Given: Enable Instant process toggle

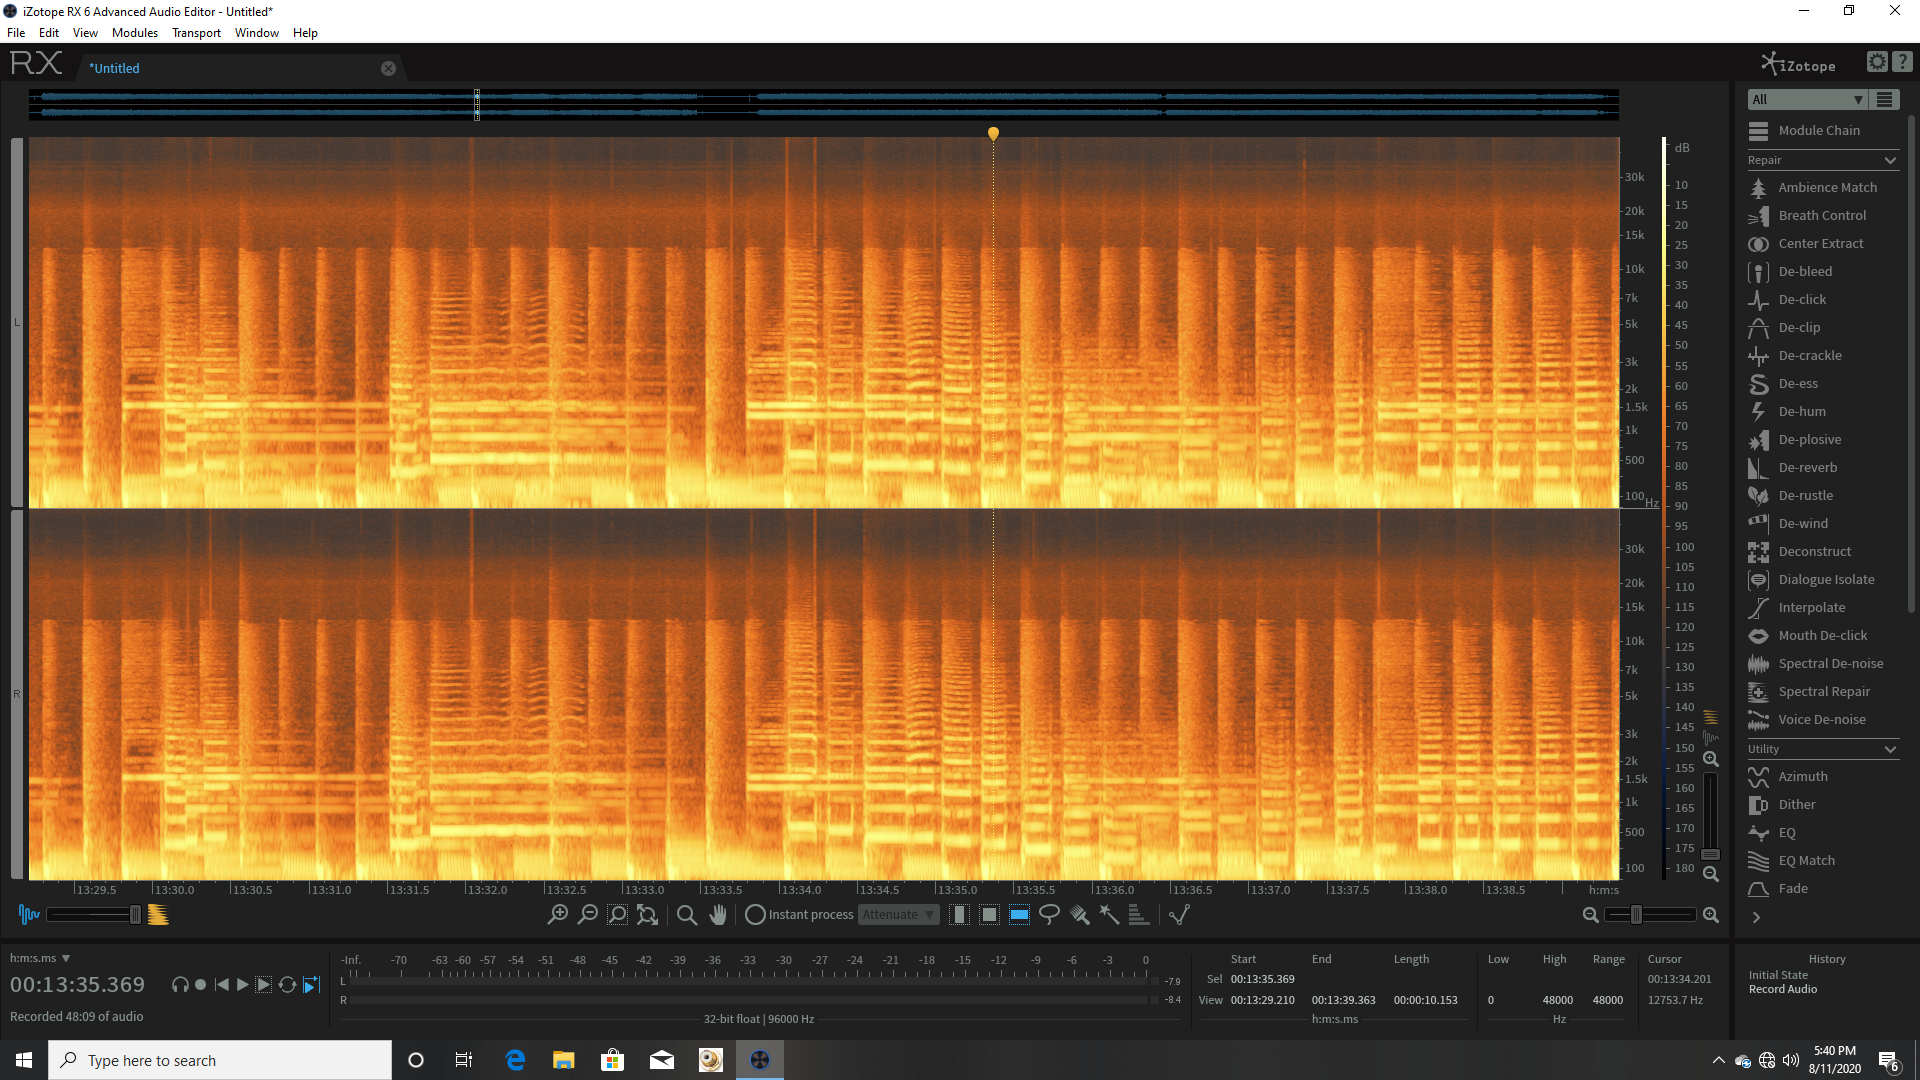Looking at the screenshot, I should click(x=755, y=914).
